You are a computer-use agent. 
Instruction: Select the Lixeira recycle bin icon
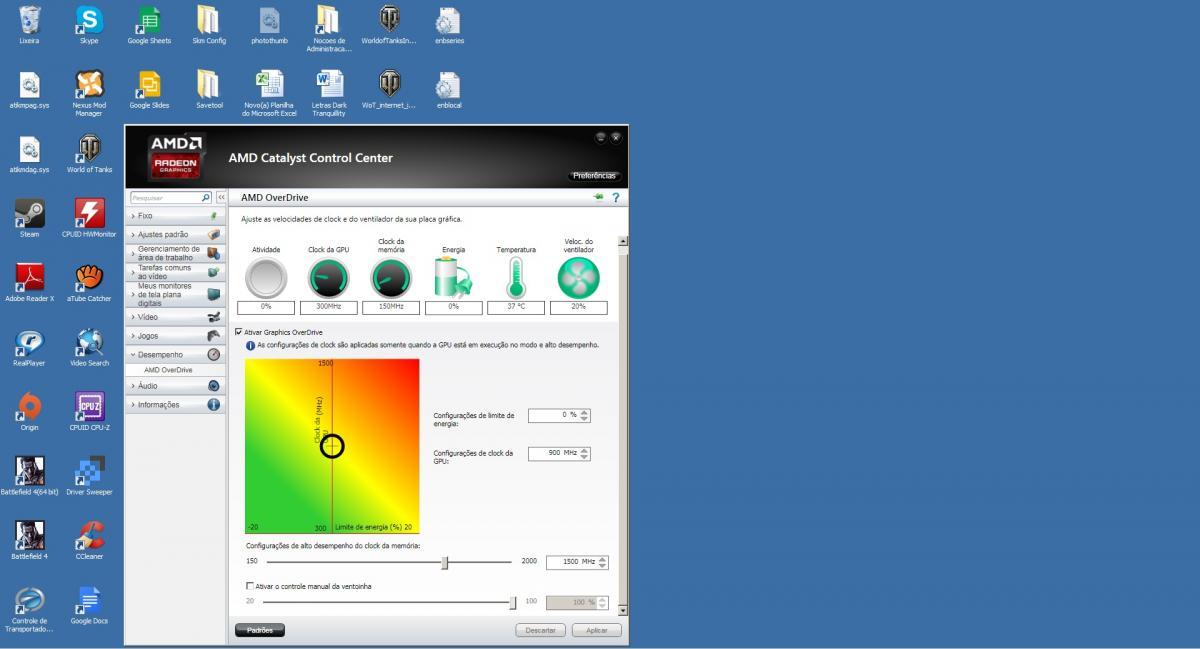tap(29, 25)
